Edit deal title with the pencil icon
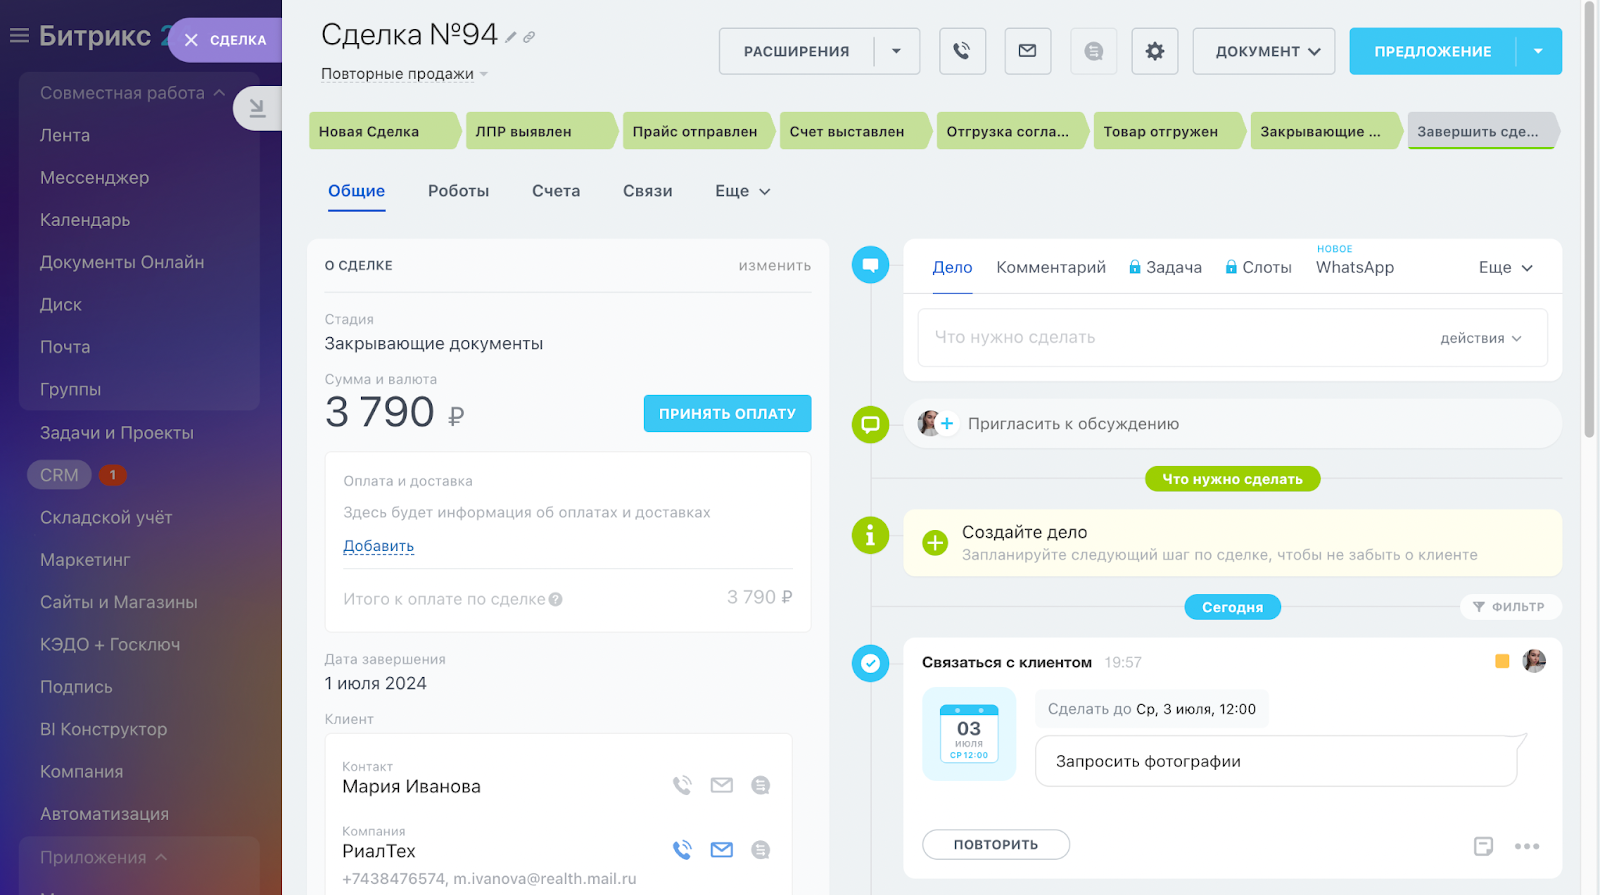The height and width of the screenshot is (895, 1600). [x=511, y=37]
